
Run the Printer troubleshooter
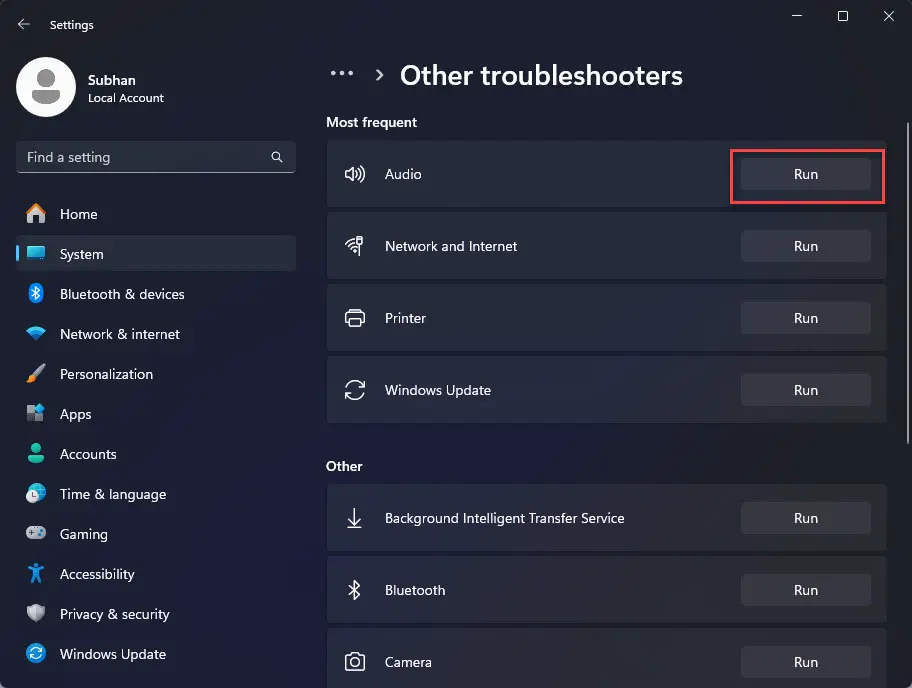point(806,318)
